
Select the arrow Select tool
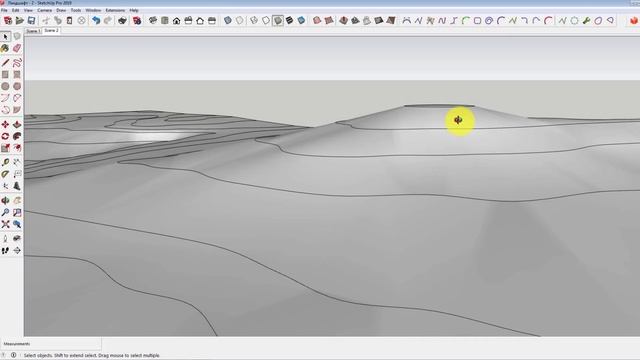5,37
